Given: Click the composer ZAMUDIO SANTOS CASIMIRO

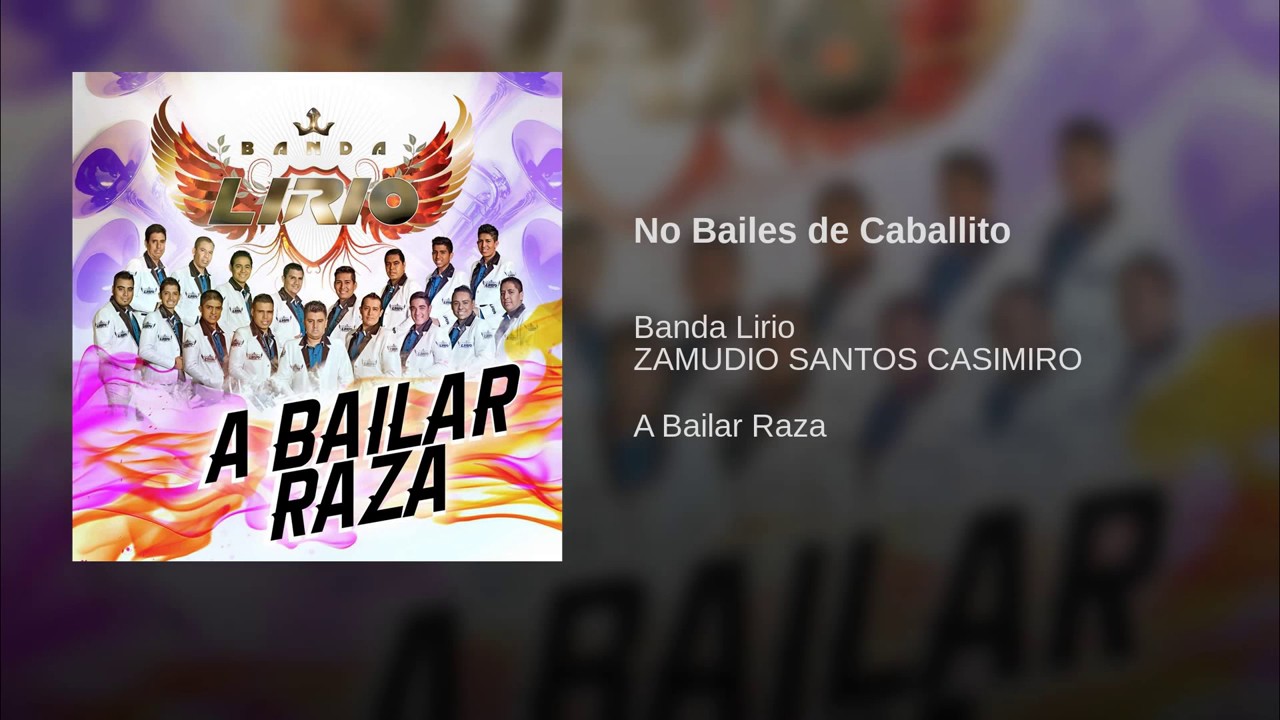Looking at the screenshot, I should (x=858, y=359).
